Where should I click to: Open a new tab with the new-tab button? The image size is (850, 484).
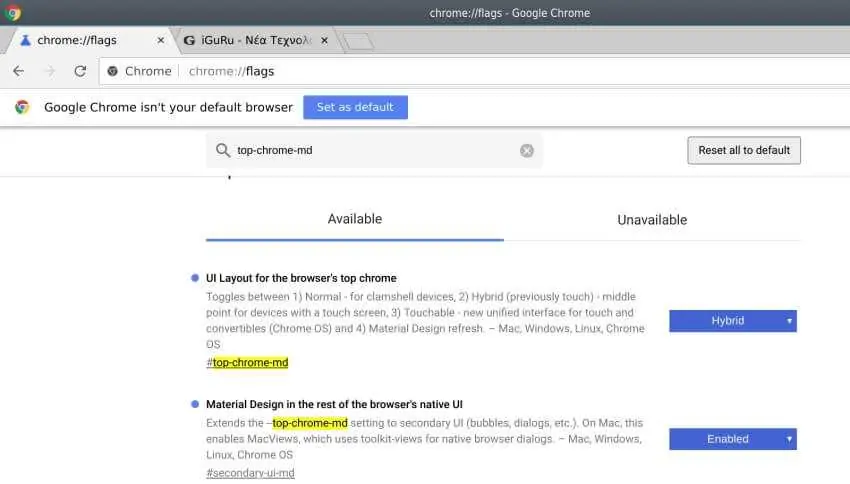click(359, 41)
